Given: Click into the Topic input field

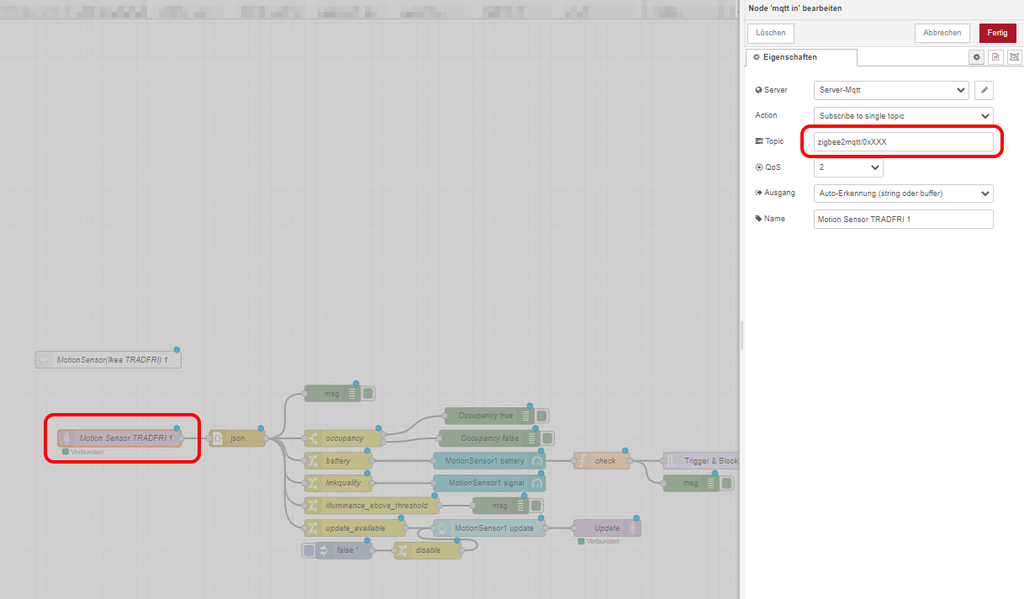Looking at the screenshot, I should [903, 142].
